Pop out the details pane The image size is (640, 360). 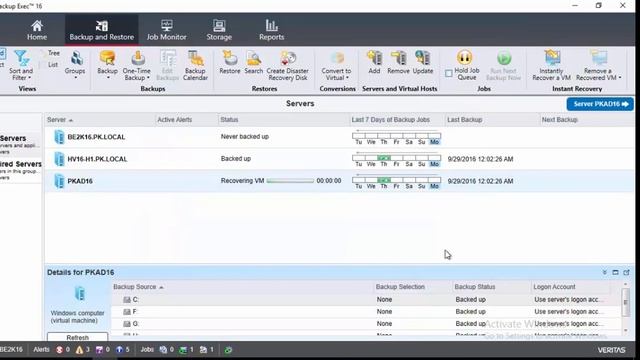626,272
